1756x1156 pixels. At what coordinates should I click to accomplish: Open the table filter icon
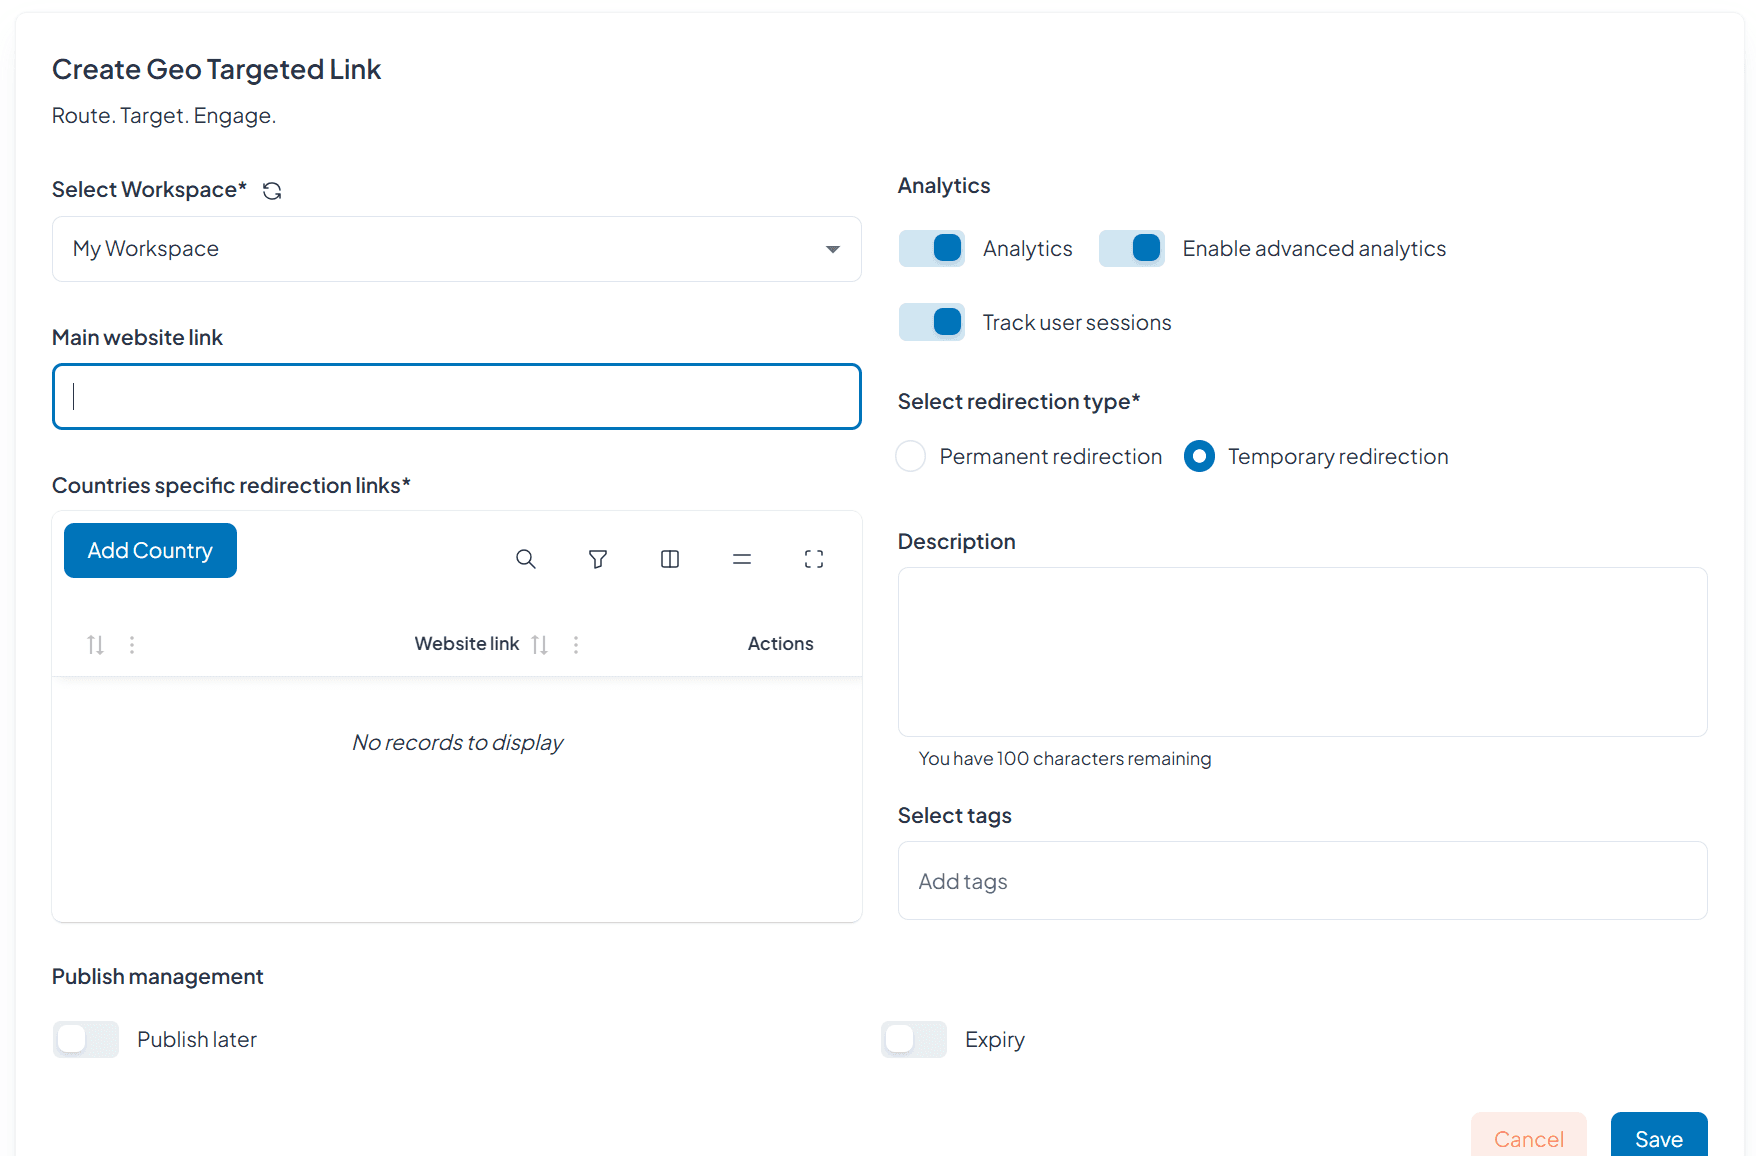tap(598, 559)
